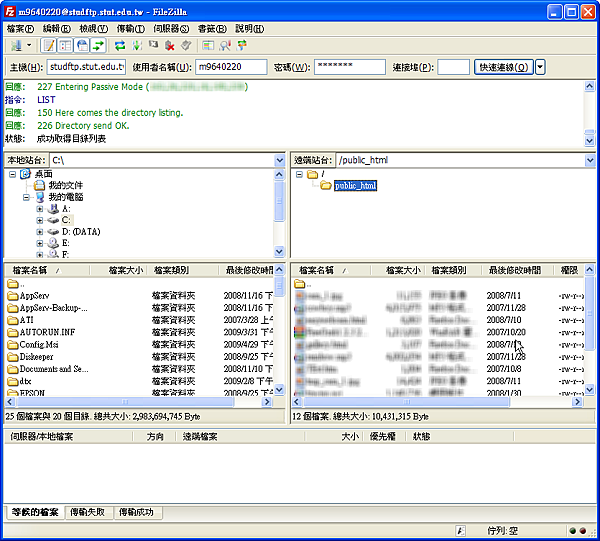The height and width of the screenshot is (541, 600).
Task: Expand the D: (DATA) drive node
Action: [x=39, y=232]
